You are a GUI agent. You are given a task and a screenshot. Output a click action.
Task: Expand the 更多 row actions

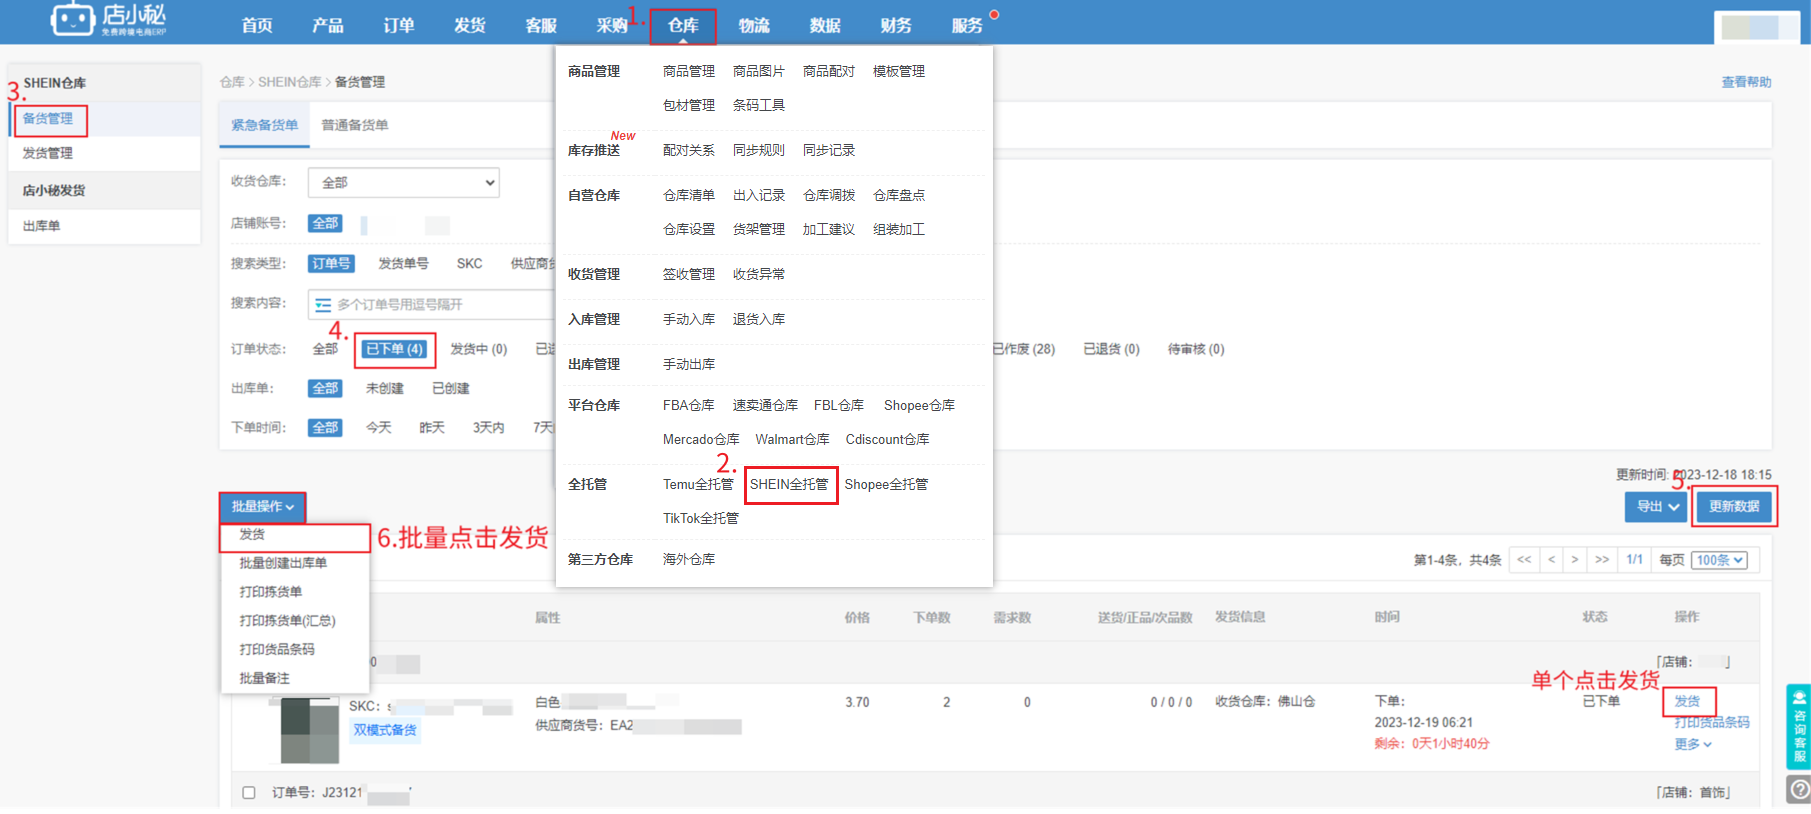point(1693,744)
